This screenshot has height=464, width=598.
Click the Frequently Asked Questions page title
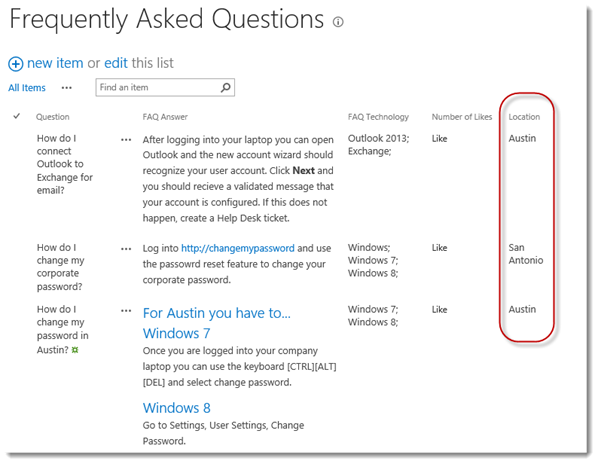point(167,19)
